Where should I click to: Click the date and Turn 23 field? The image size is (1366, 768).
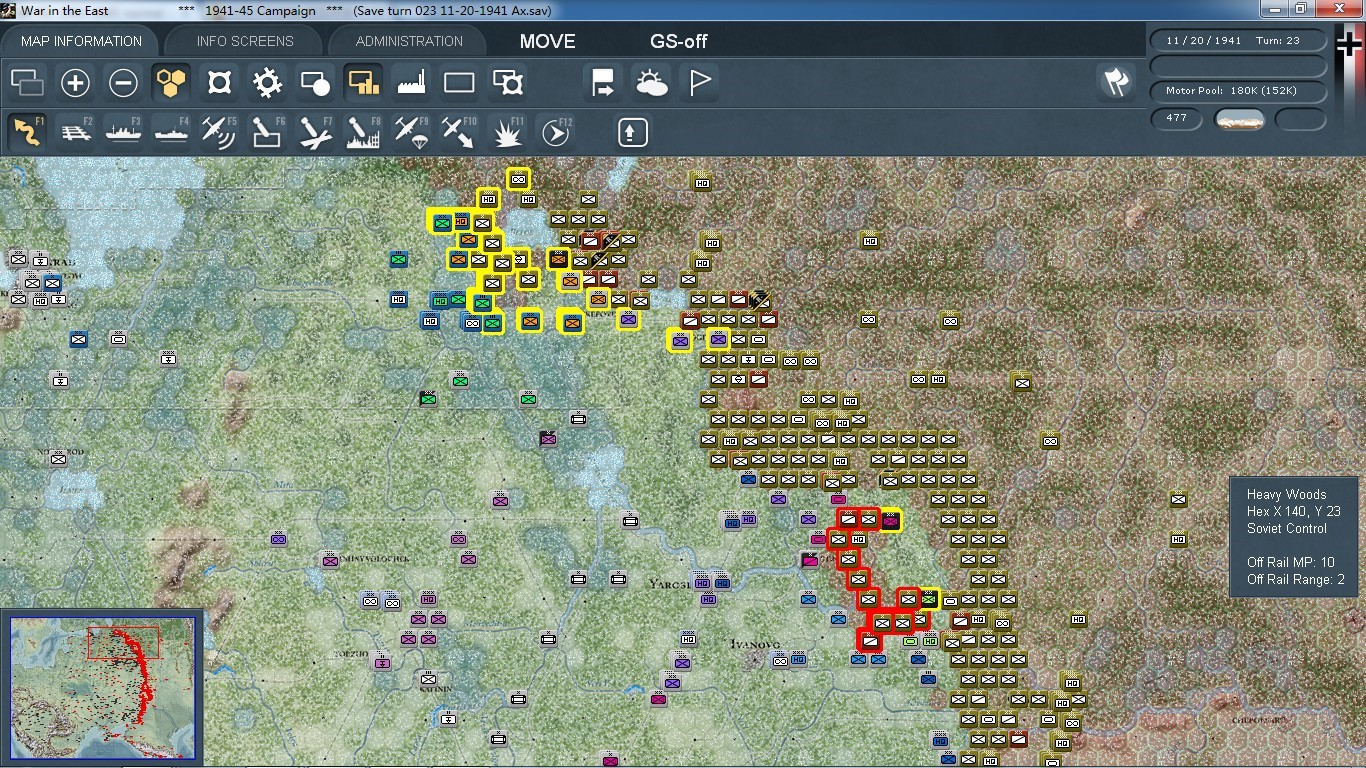point(1238,41)
